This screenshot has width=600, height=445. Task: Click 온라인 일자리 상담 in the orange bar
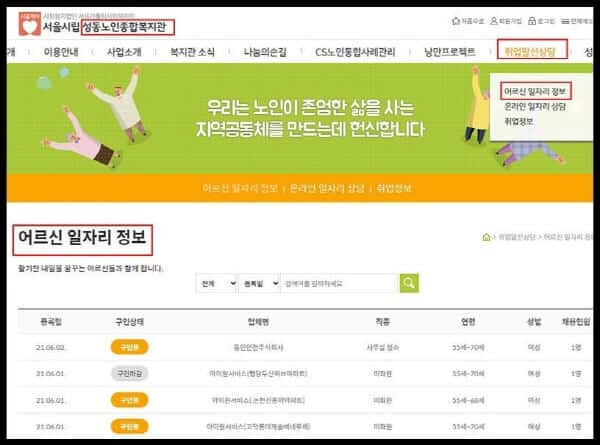[x=327, y=188]
